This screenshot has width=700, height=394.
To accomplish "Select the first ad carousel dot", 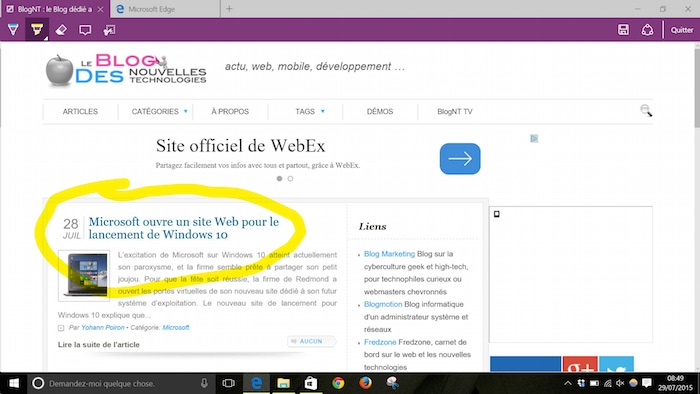I will tap(279, 178).
